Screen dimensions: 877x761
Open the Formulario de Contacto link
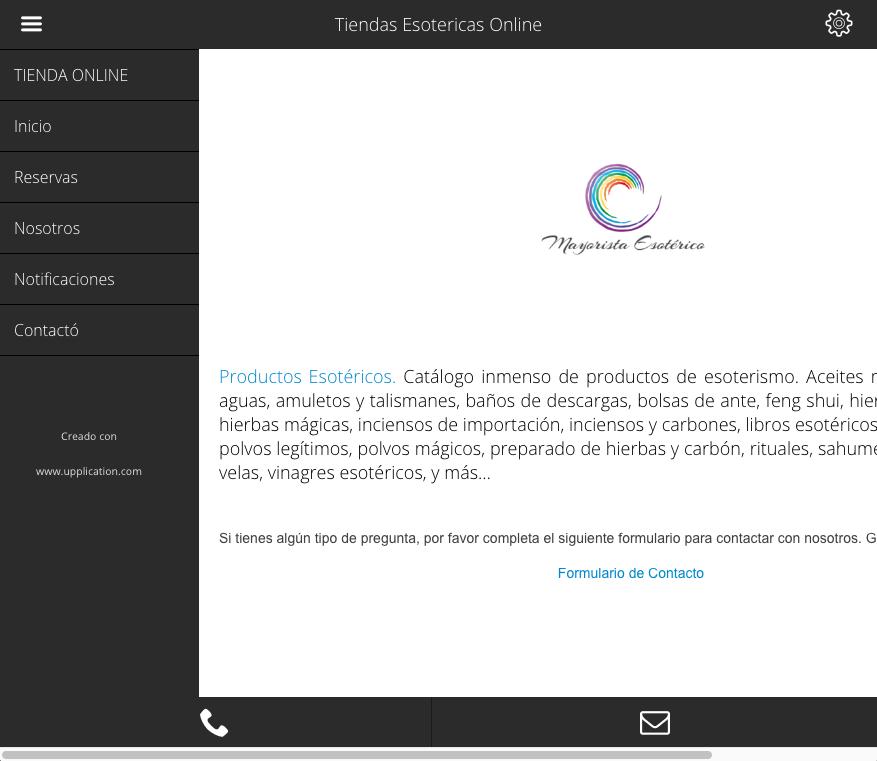[630, 573]
